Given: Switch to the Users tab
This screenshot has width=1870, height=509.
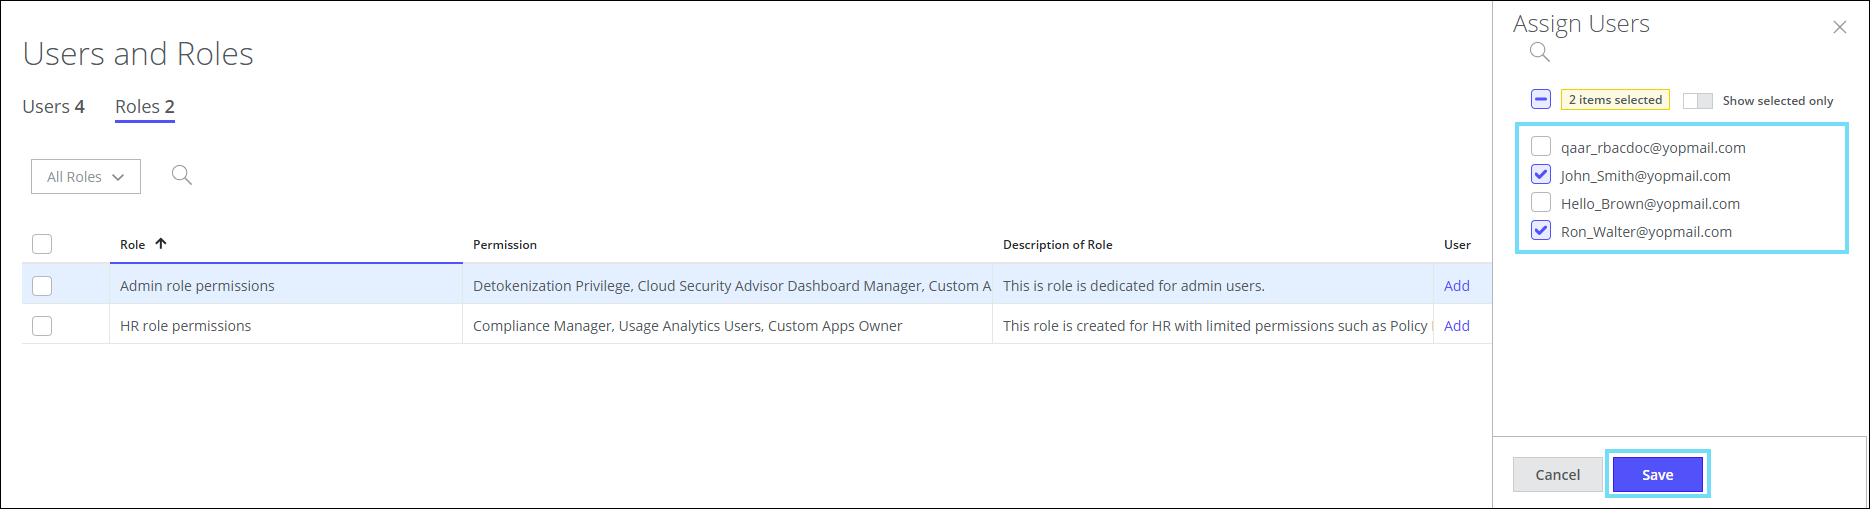Looking at the screenshot, I should pos(53,107).
